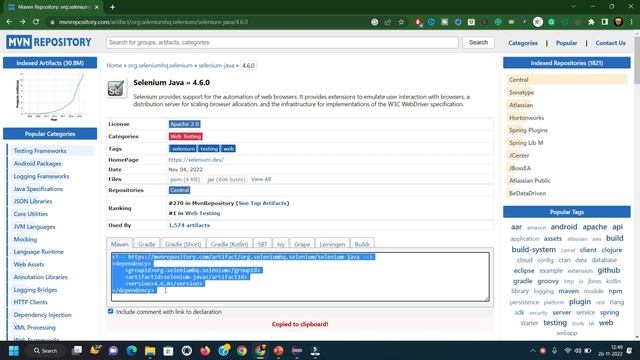
Task: Click the Central repository badge
Action: [180, 190]
